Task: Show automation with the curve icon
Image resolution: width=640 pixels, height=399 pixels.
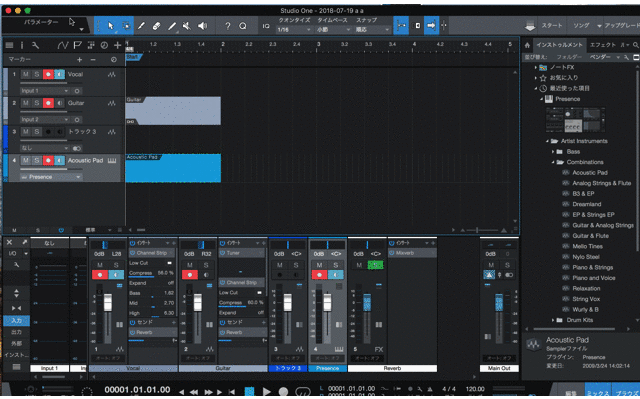Action: click(x=62, y=45)
